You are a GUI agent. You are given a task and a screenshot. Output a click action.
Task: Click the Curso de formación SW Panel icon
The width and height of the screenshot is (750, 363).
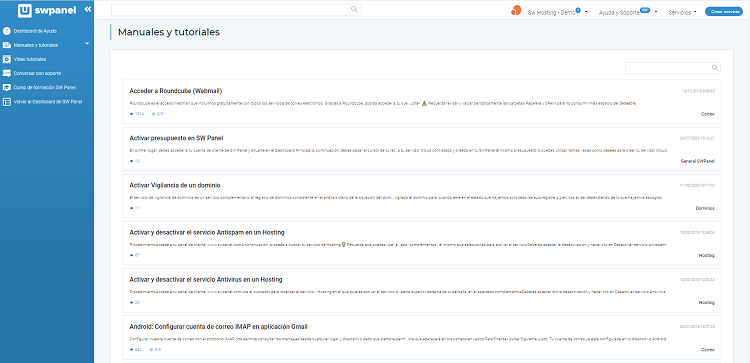pos(7,88)
